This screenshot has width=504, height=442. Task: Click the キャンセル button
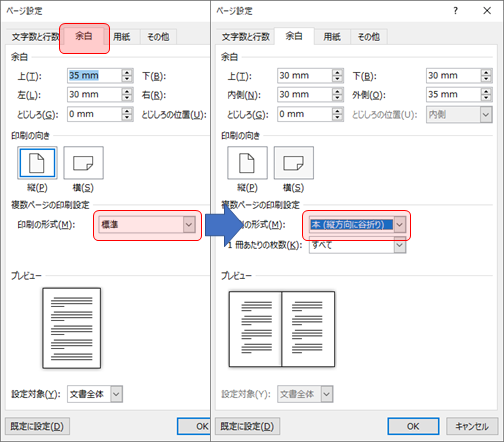coord(472,426)
